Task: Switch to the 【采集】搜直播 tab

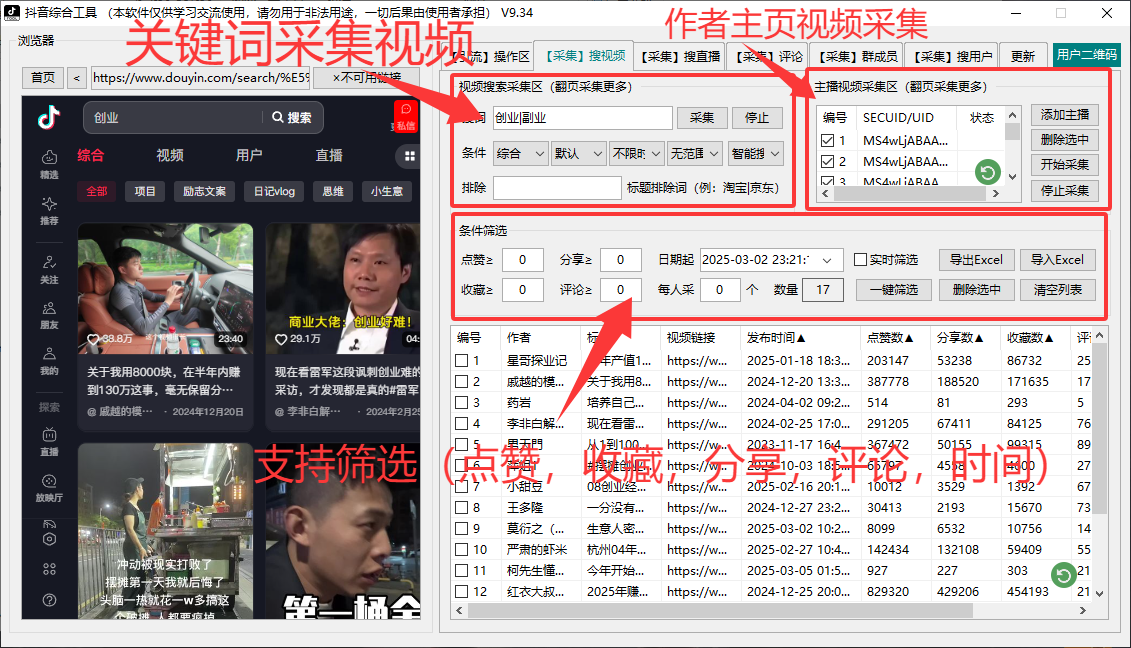Action: click(680, 56)
